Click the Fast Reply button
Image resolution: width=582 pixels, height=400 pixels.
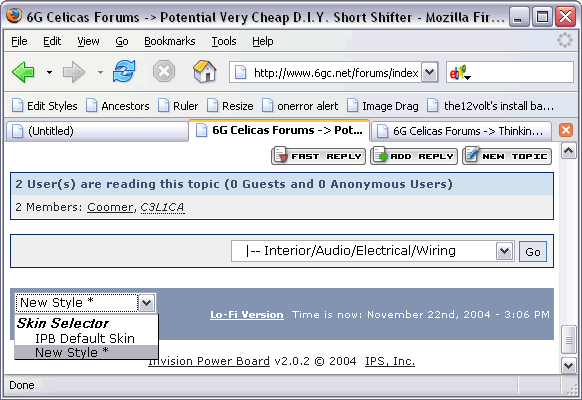[318, 156]
